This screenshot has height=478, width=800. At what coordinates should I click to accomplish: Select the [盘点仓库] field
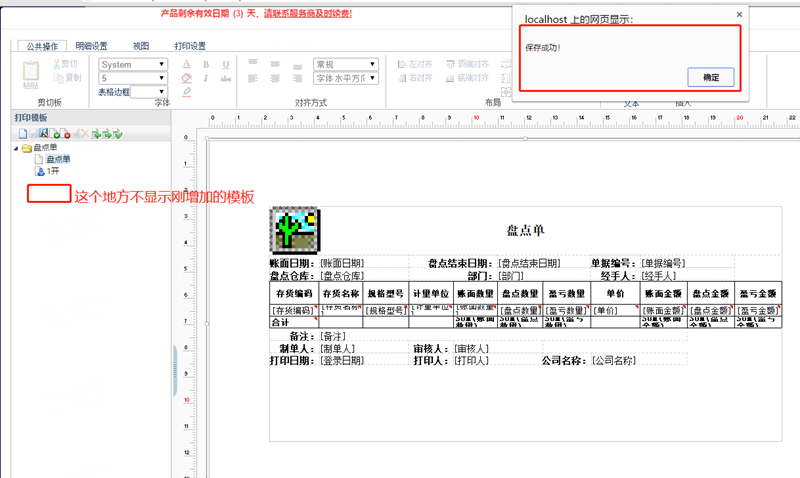click(x=342, y=276)
